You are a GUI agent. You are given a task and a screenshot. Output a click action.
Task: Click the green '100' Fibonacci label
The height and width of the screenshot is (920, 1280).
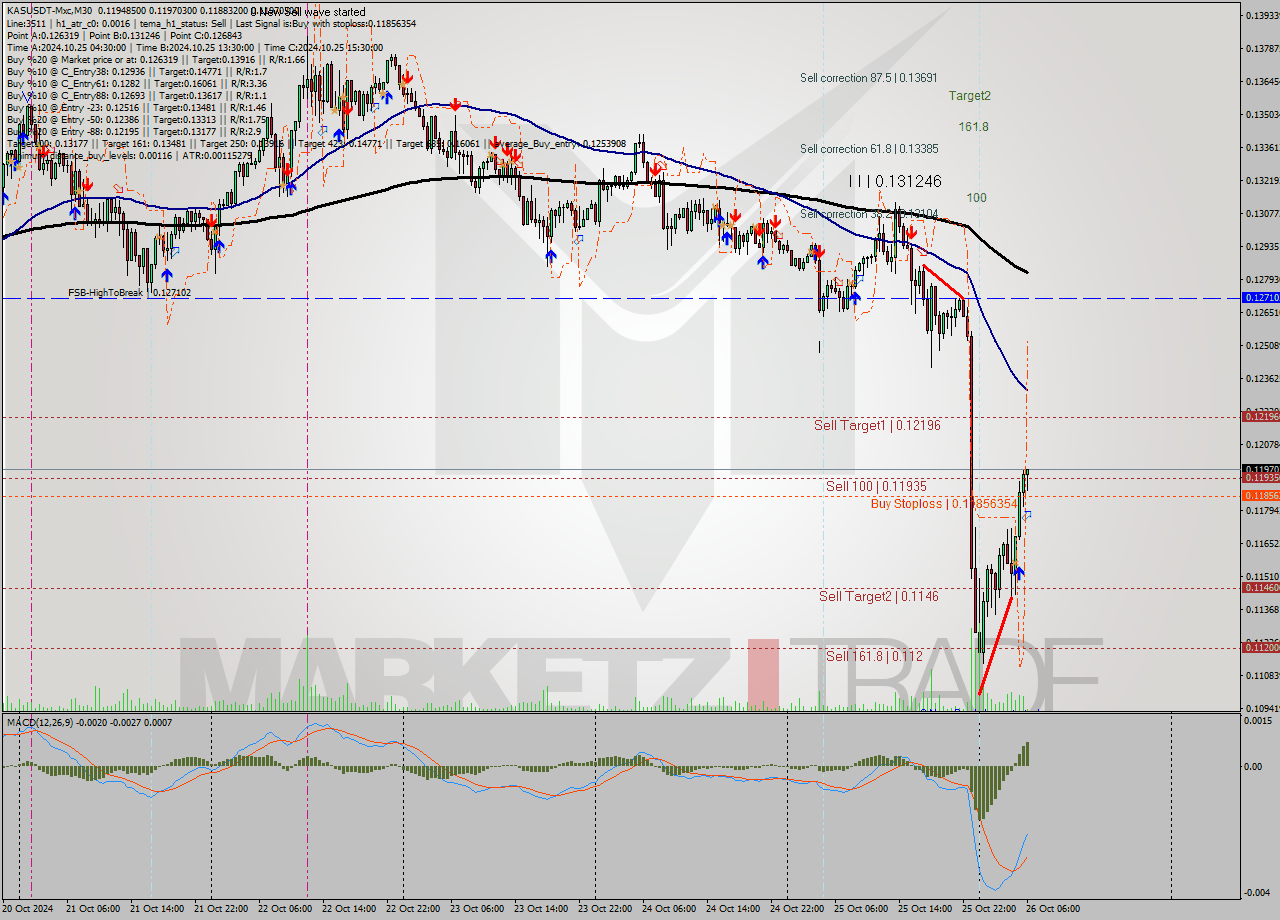point(976,198)
